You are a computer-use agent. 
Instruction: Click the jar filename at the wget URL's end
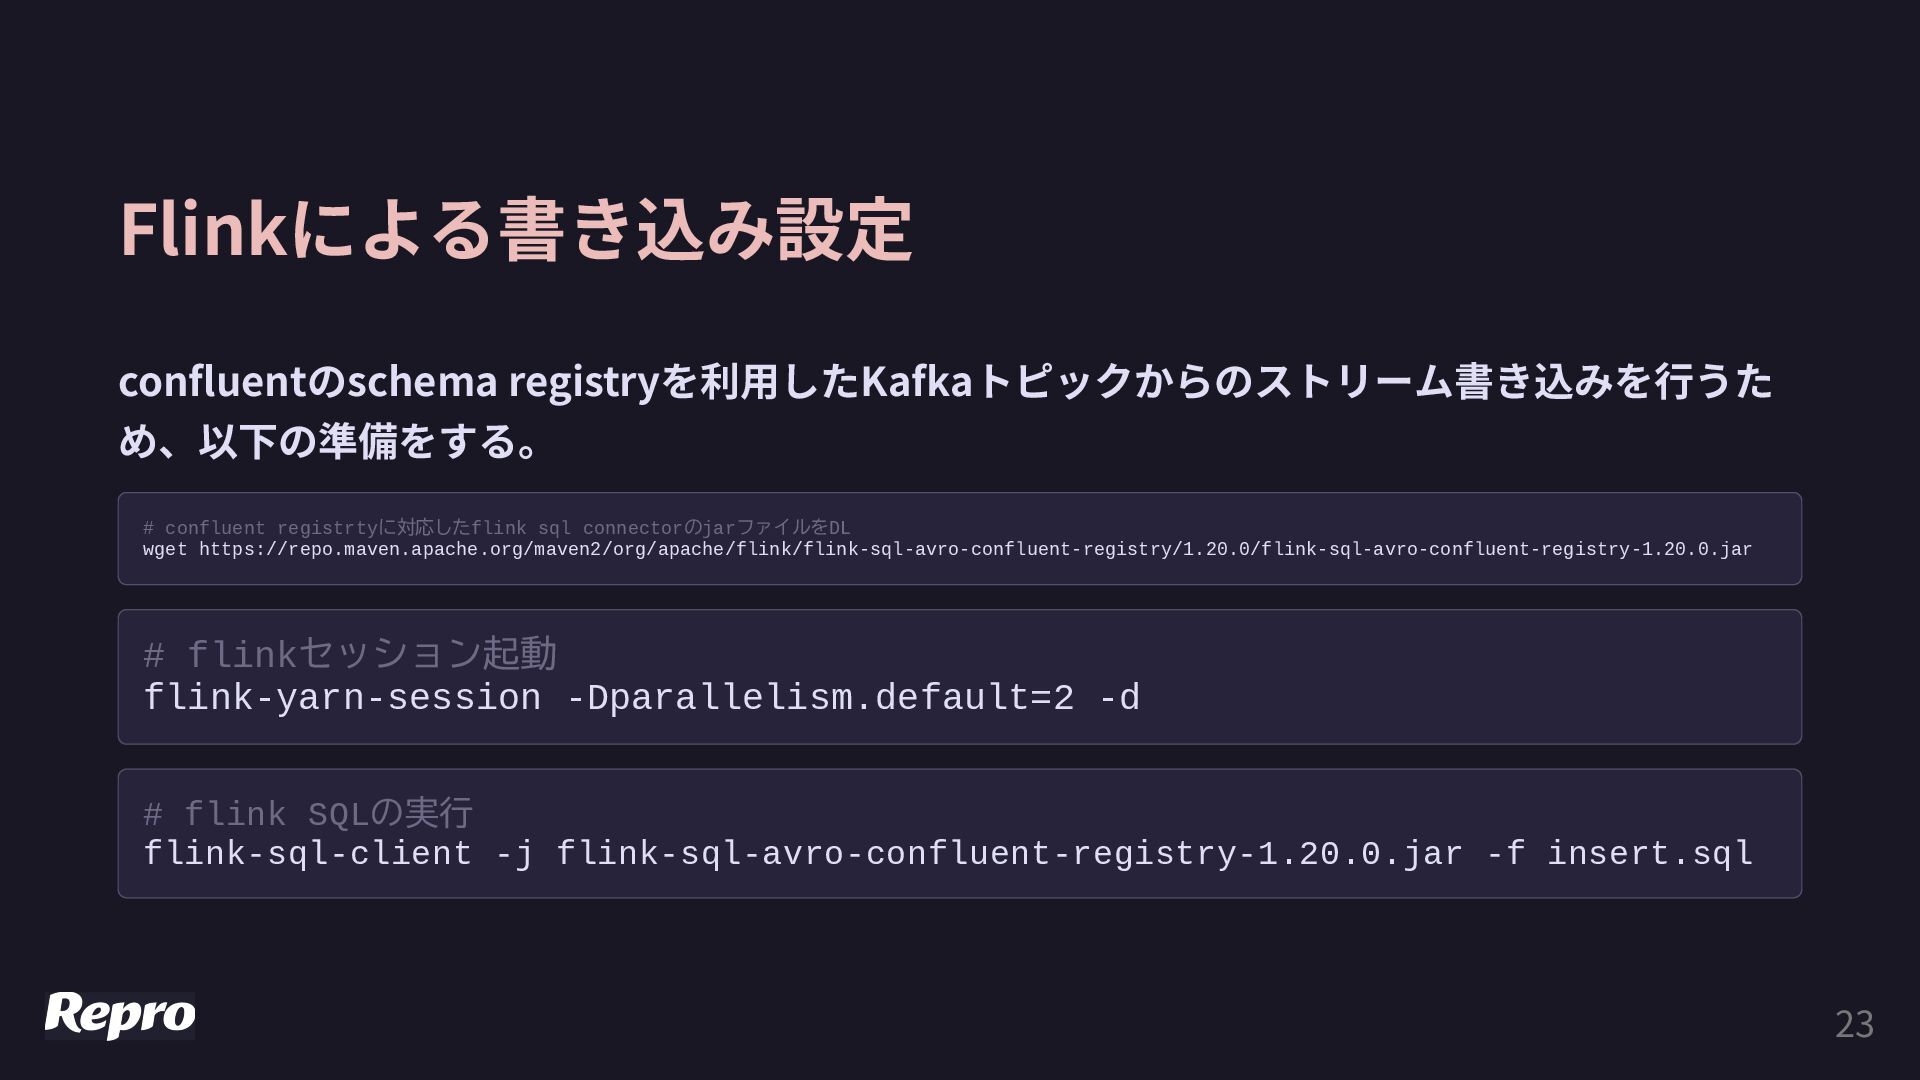(1507, 550)
